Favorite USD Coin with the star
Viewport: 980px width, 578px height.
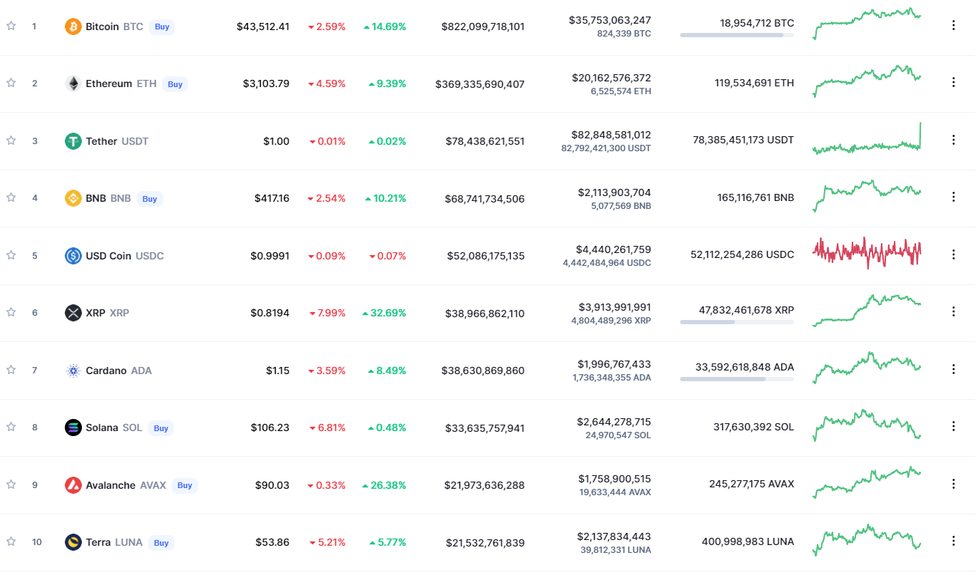pyautogui.click(x=11, y=255)
